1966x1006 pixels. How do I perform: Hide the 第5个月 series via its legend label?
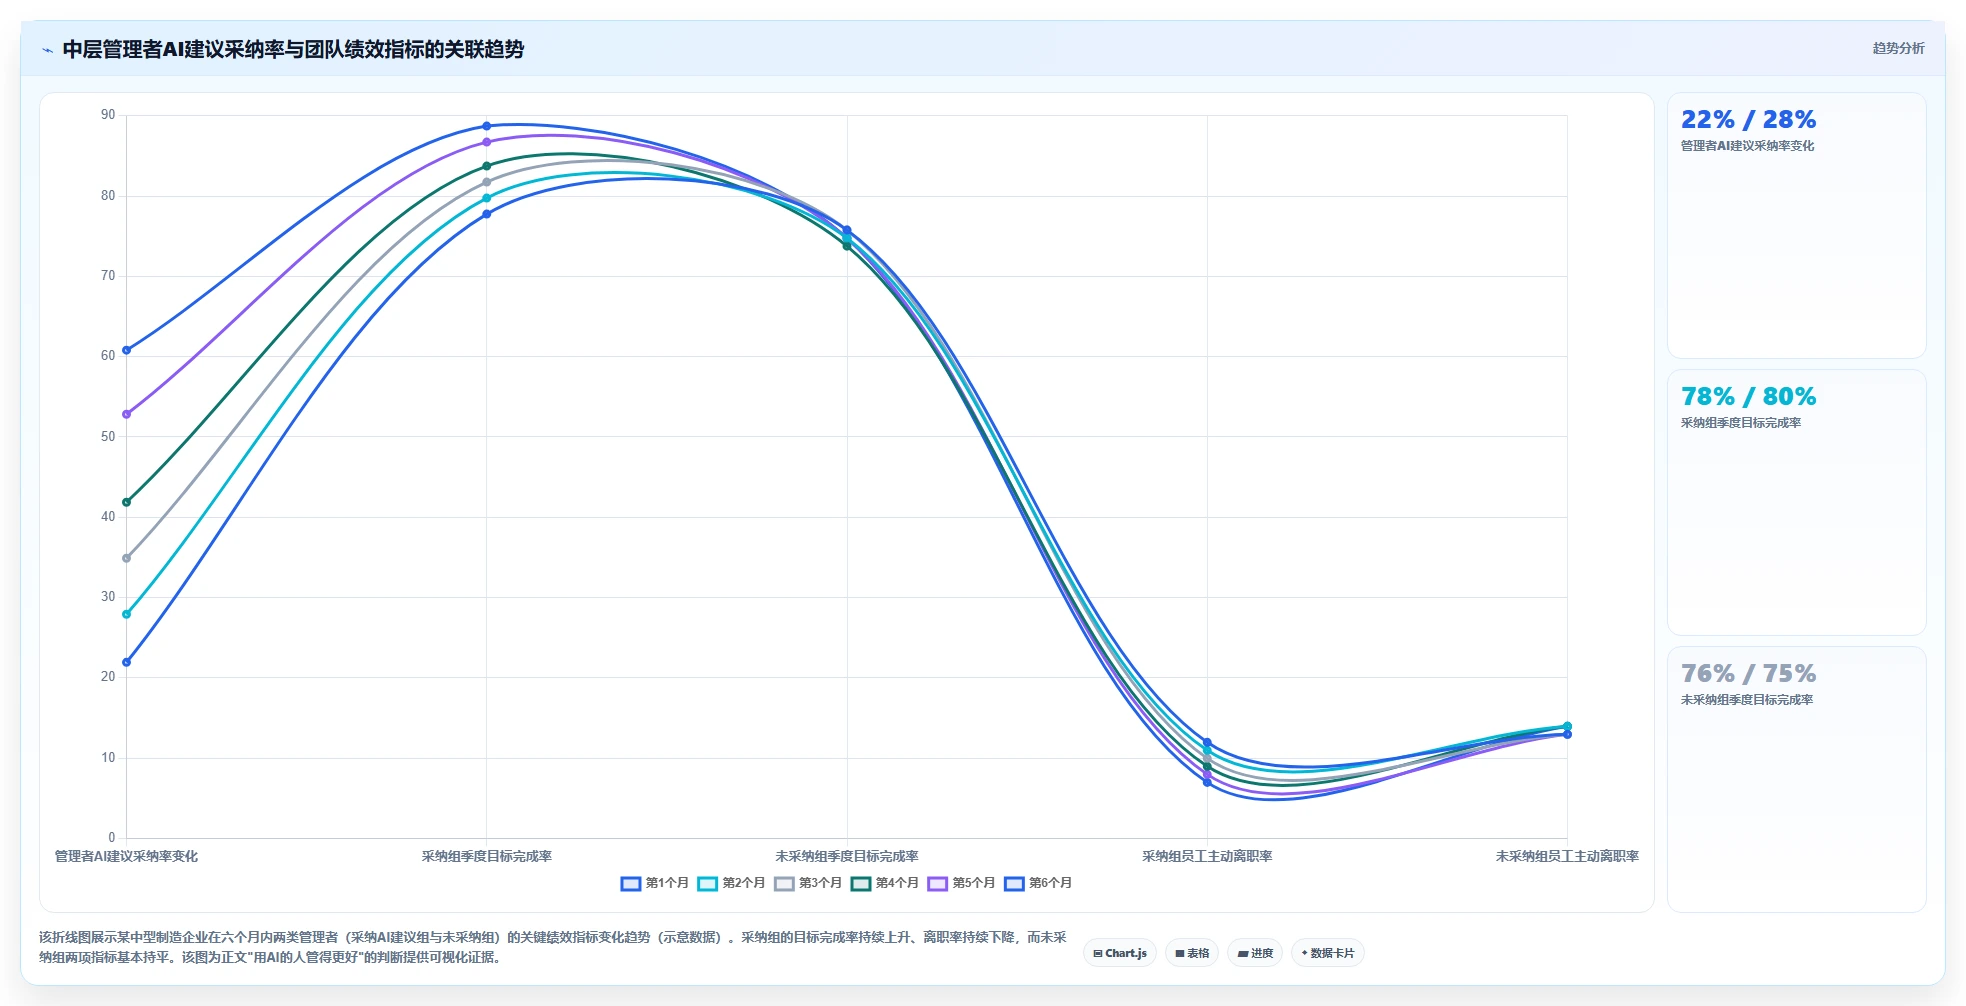[974, 883]
